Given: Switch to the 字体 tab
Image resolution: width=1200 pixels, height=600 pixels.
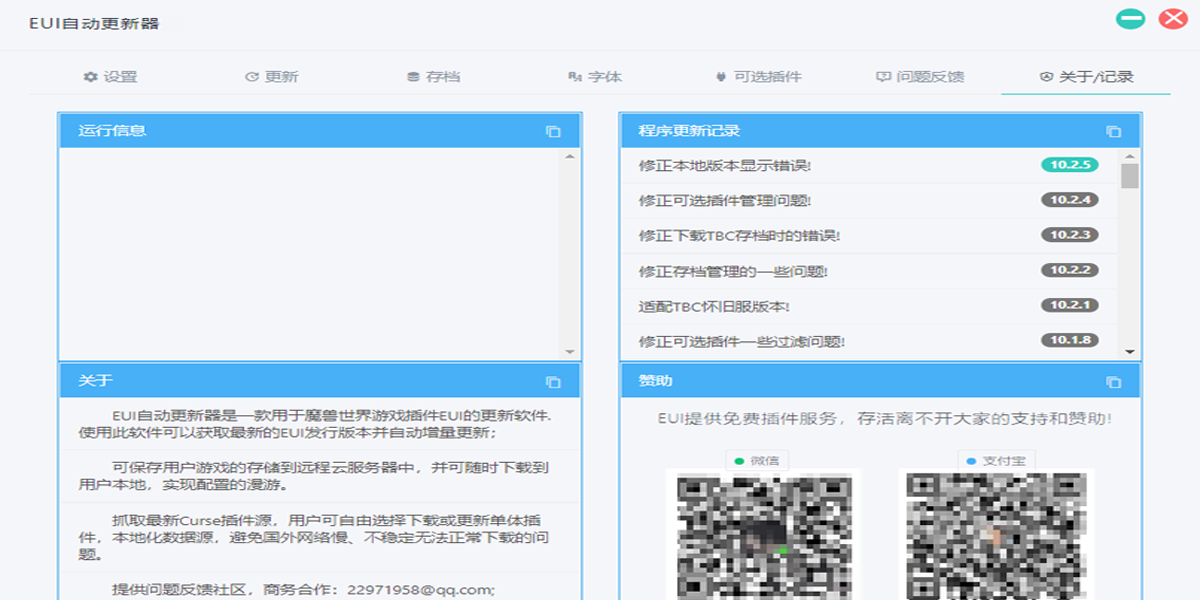Looking at the screenshot, I should (x=595, y=76).
